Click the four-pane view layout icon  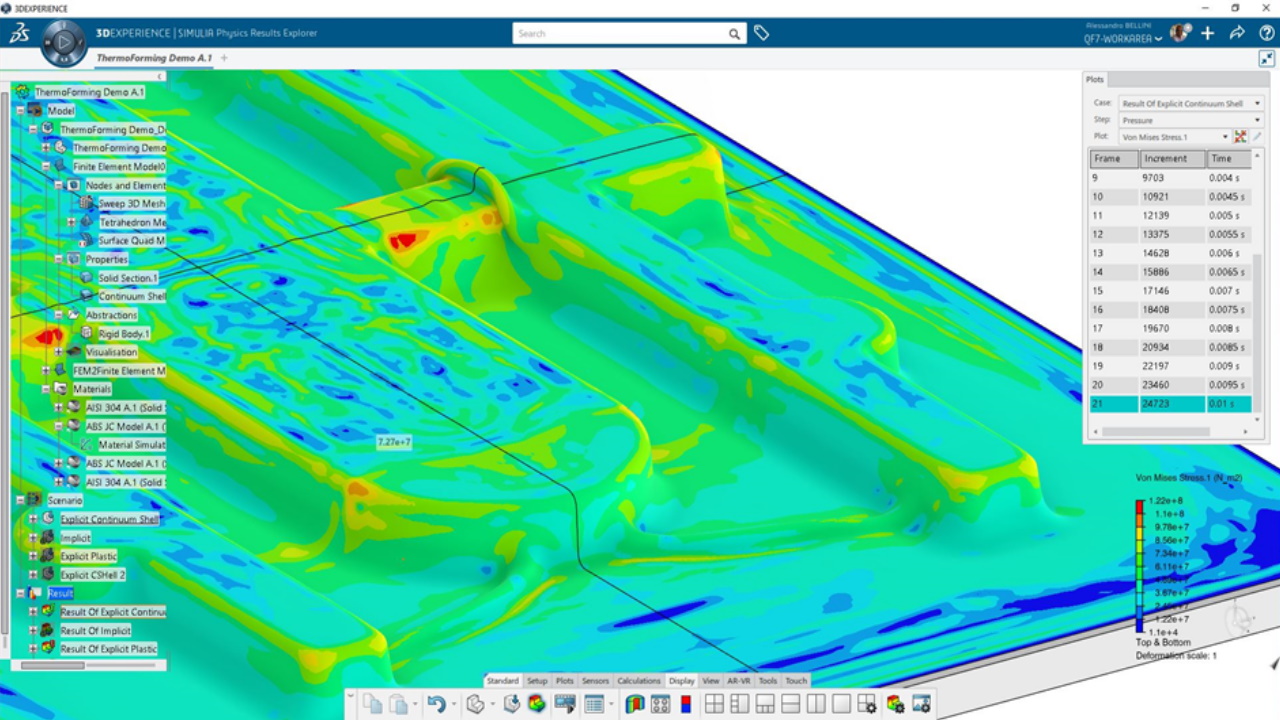(x=714, y=704)
